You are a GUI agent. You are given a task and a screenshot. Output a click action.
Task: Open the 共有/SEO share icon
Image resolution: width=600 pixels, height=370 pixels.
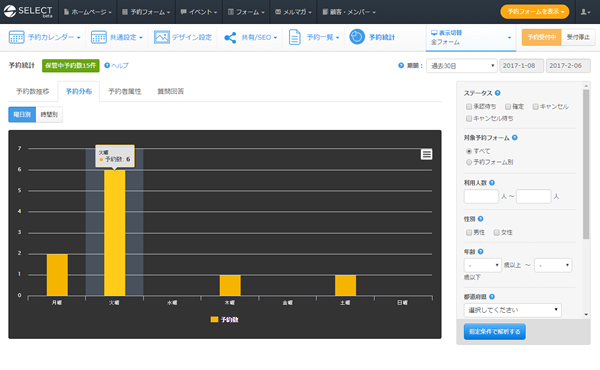(x=230, y=37)
